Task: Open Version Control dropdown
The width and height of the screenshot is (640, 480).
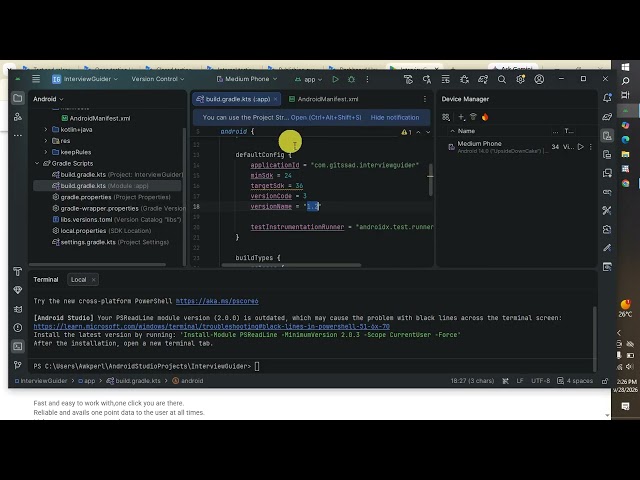Action: (x=158, y=79)
